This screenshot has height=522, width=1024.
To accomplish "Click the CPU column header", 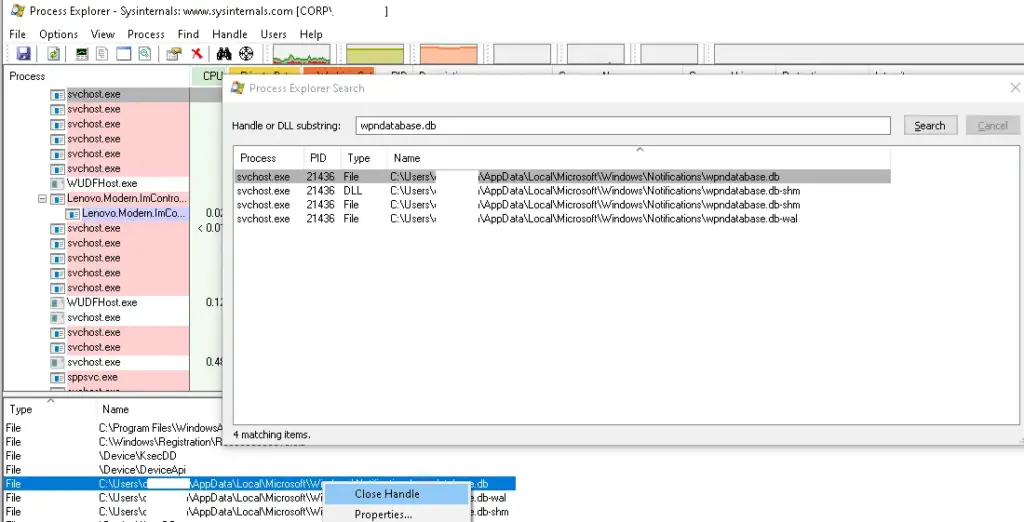I will click(208, 76).
